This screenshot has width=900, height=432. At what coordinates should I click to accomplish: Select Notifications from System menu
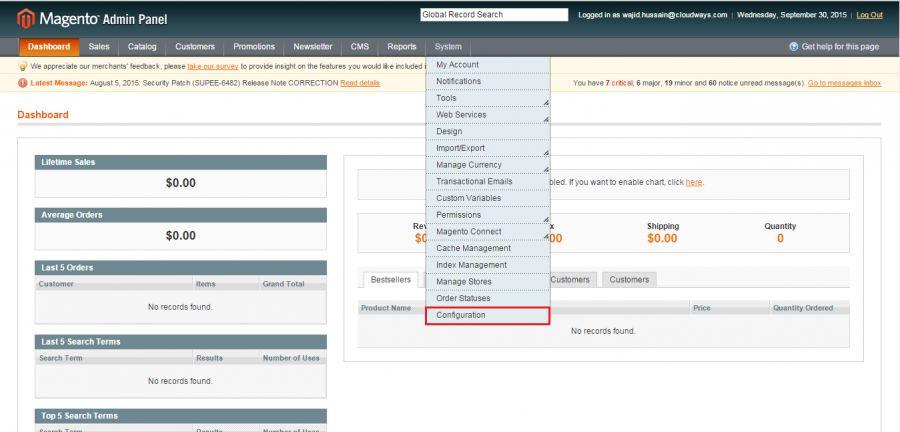488,81
